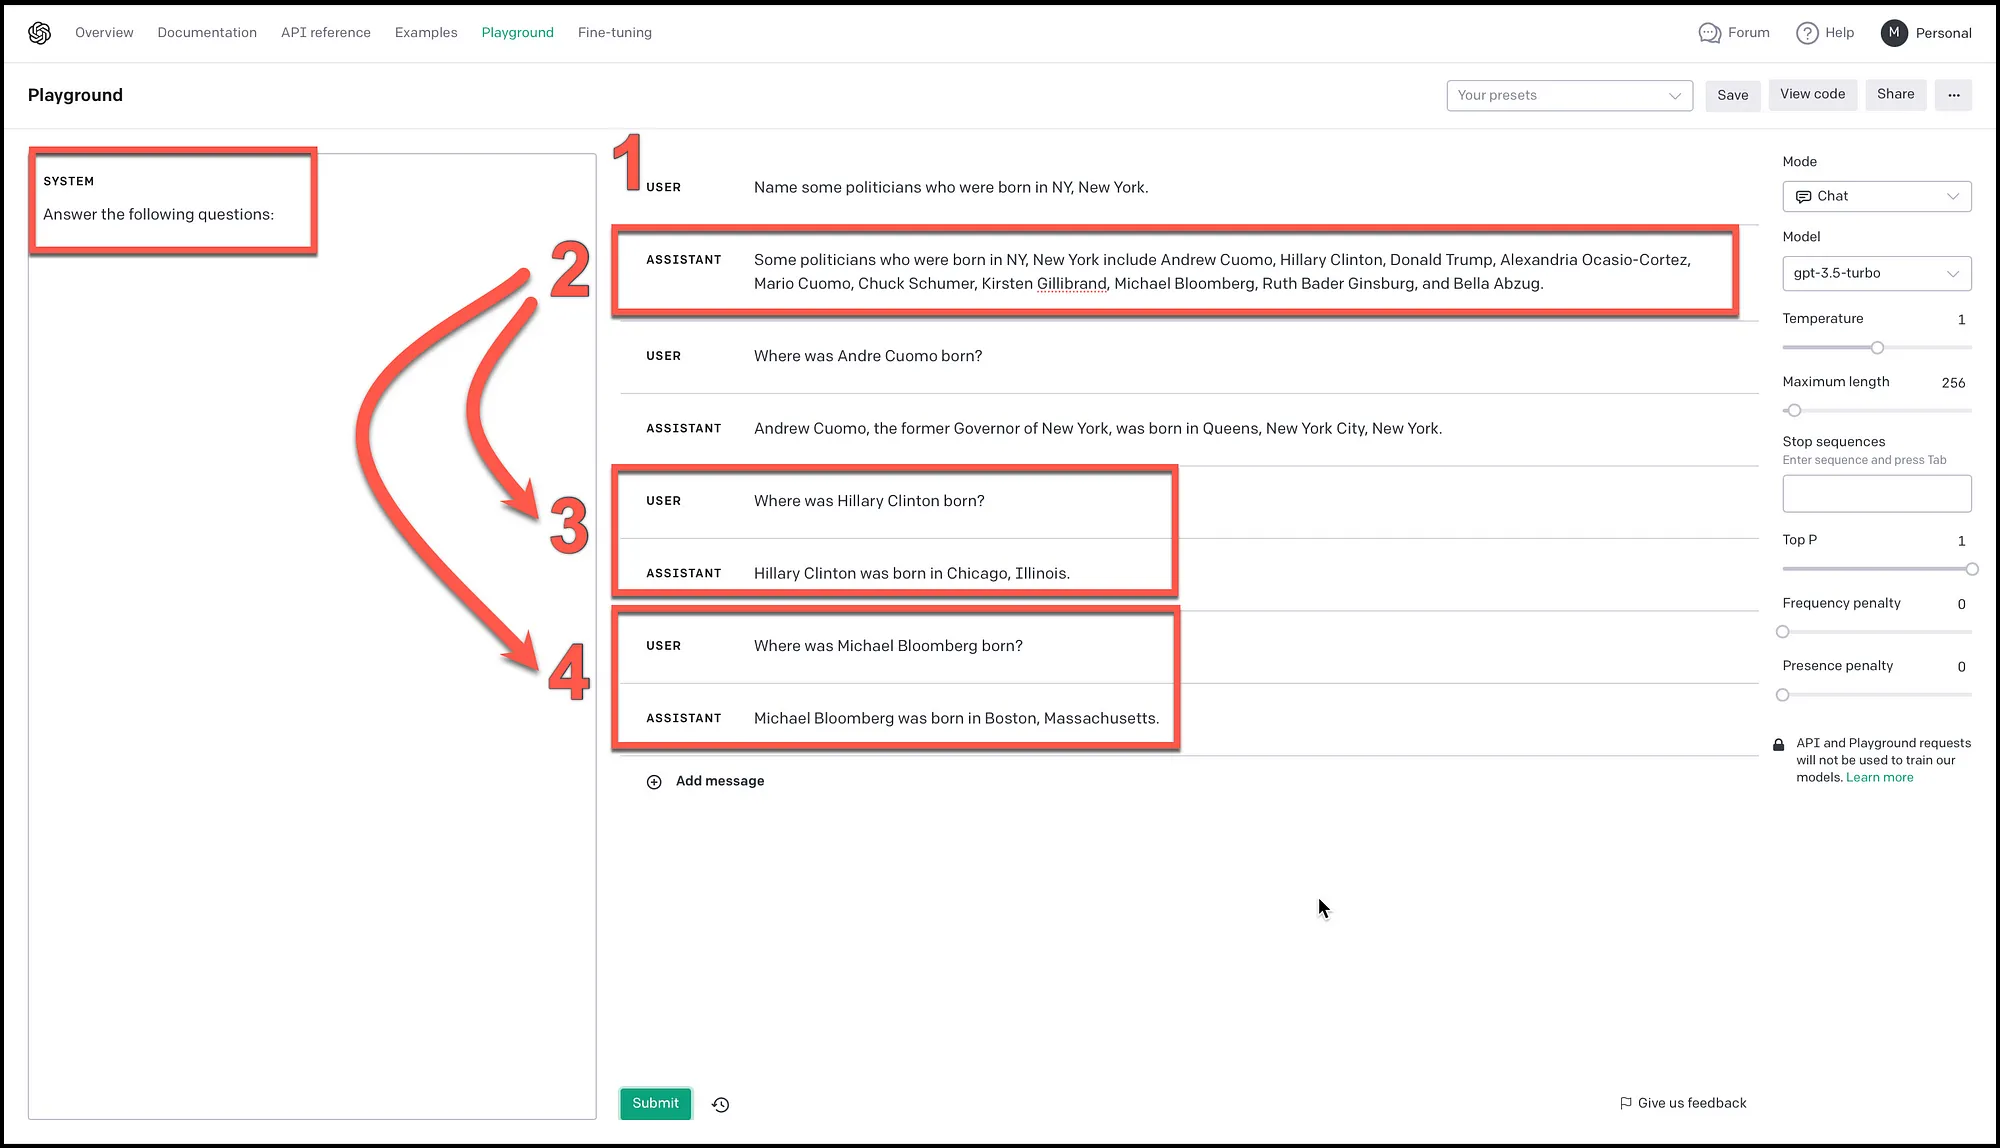Toggle the role label on the Hillary Clinton question

(x=663, y=501)
